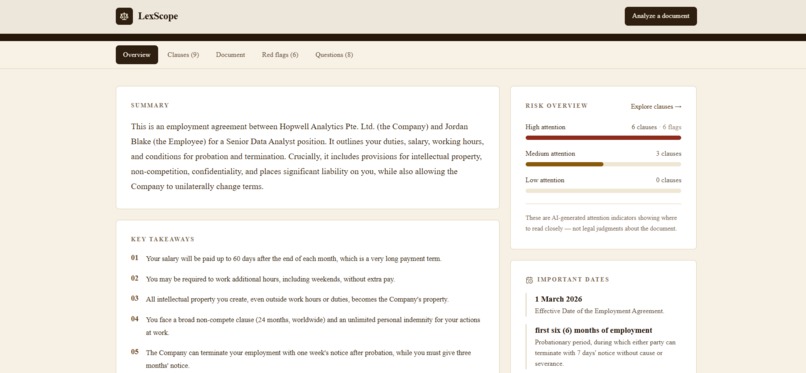Image resolution: width=806 pixels, height=373 pixels.
Task: Open the Document tab
Action: (230, 55)
